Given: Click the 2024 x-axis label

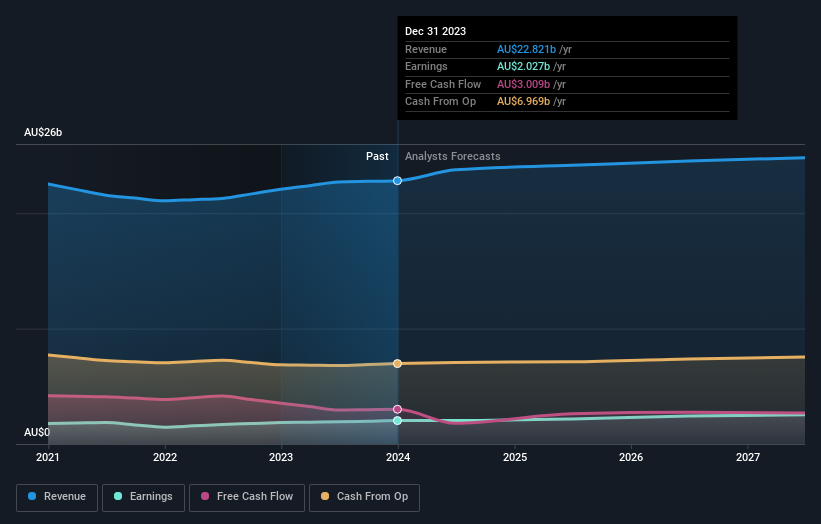Looking at the screenshot, I should click(398, 457).
